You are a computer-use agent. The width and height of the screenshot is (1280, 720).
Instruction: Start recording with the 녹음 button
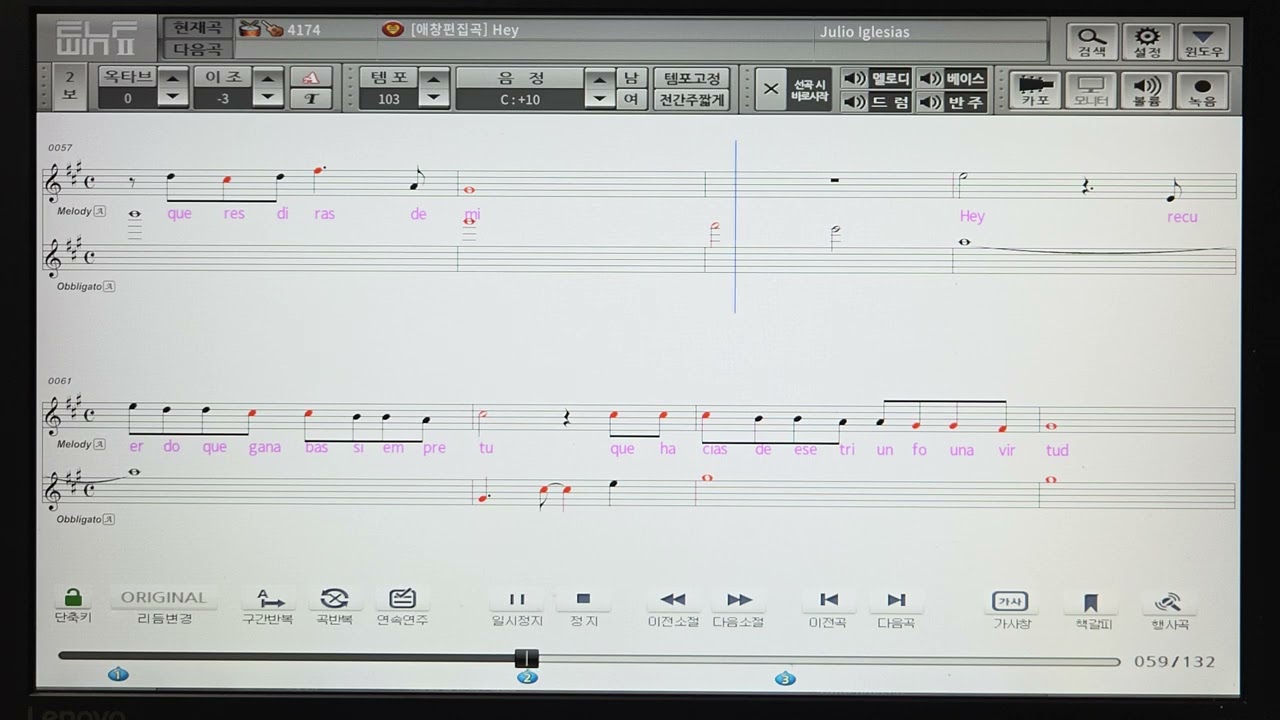pyautogui.click(x=1203, y=90)
